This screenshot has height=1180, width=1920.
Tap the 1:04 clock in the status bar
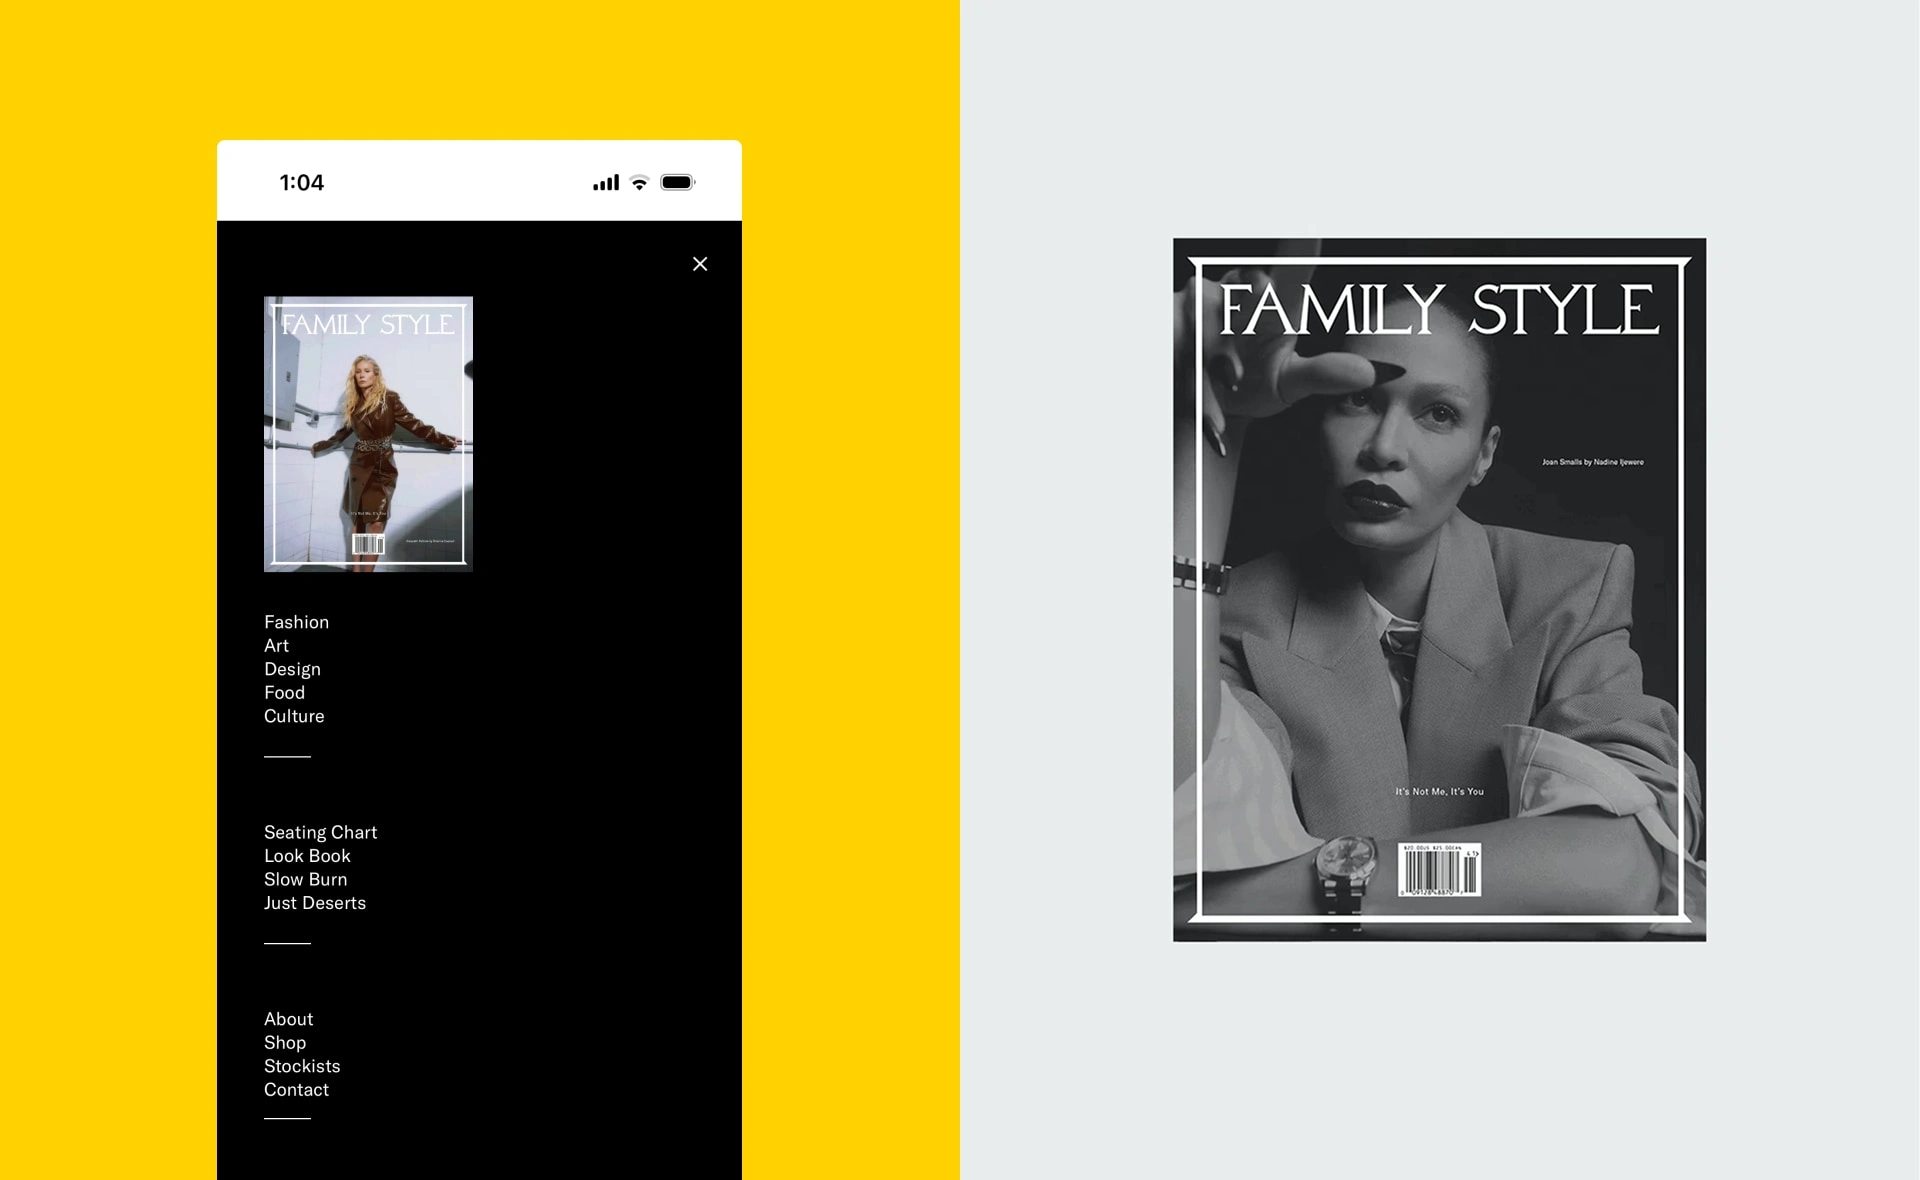[301, 182]
